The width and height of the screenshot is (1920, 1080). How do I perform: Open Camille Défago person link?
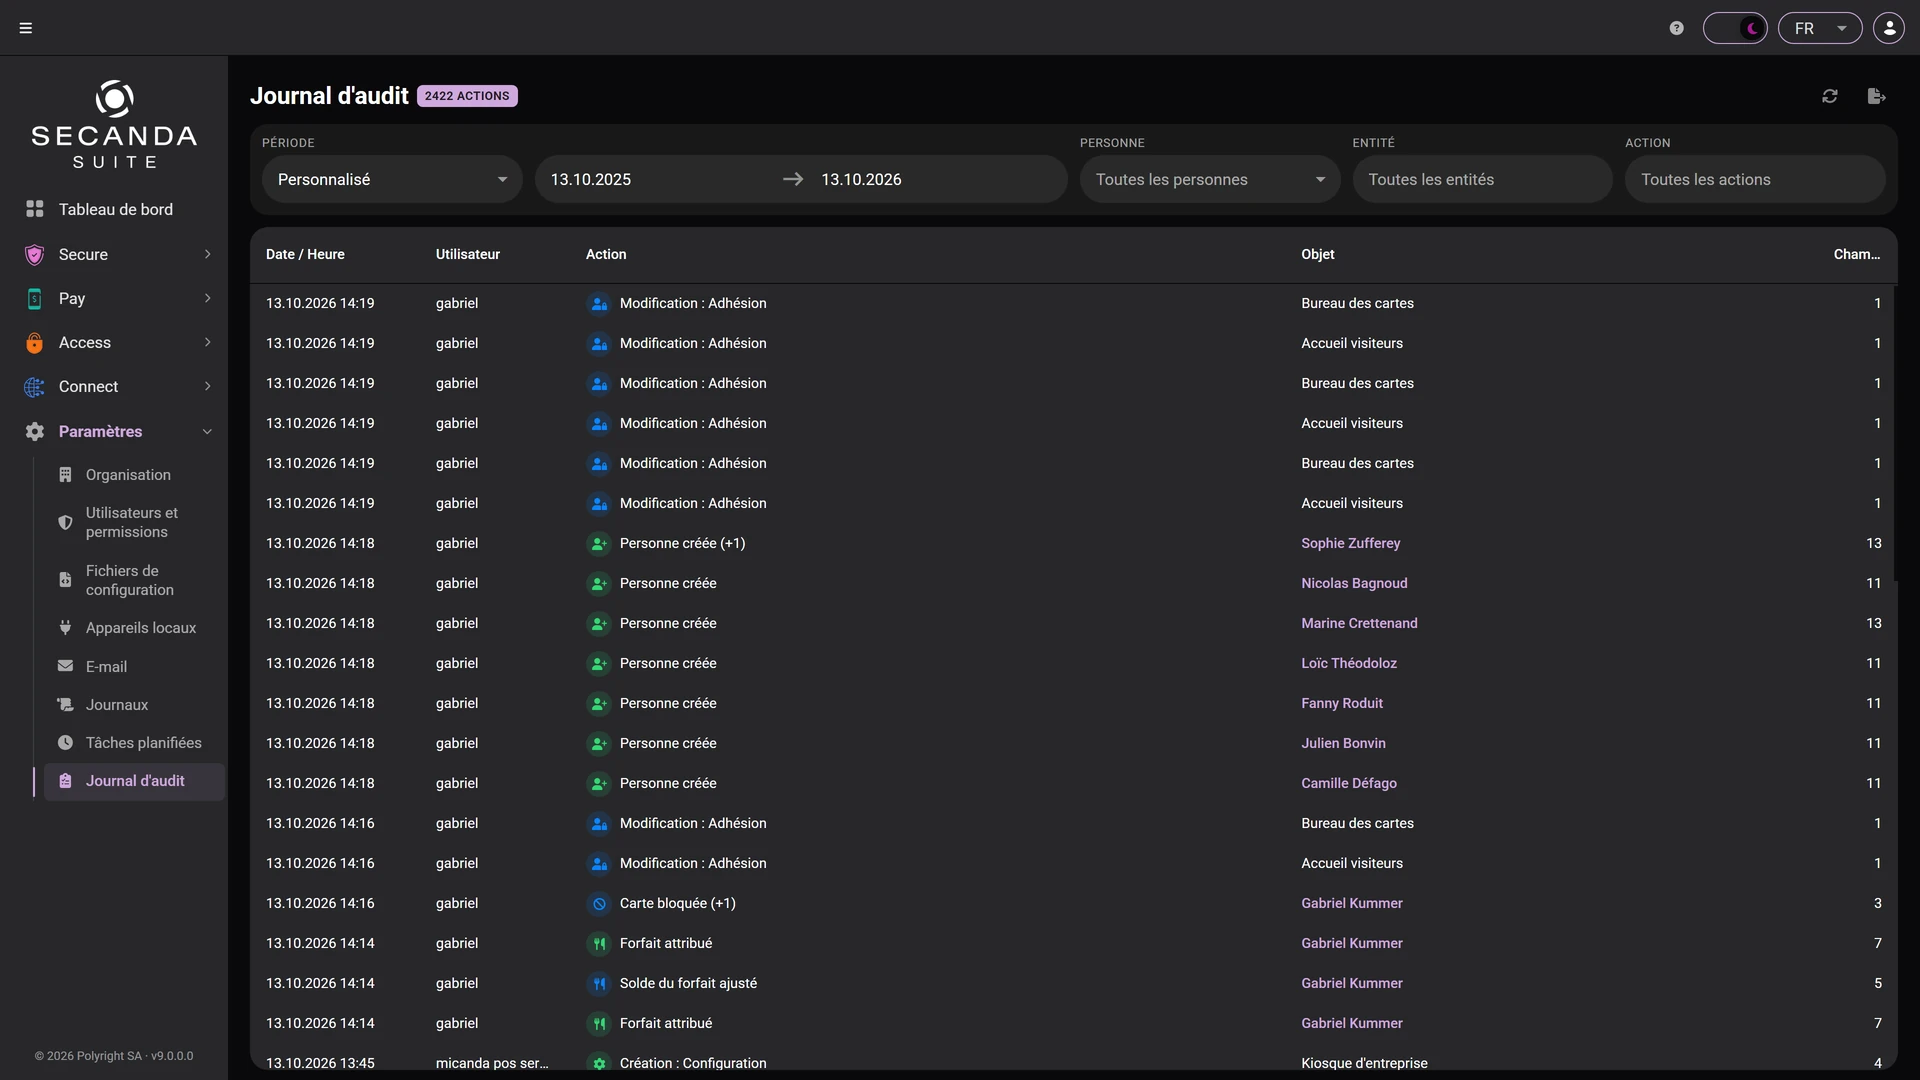(x=1349, y=783)
